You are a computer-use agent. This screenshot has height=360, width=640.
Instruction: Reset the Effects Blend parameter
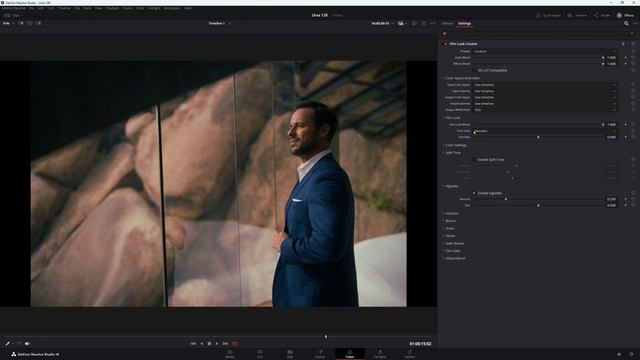click(633, 64)
